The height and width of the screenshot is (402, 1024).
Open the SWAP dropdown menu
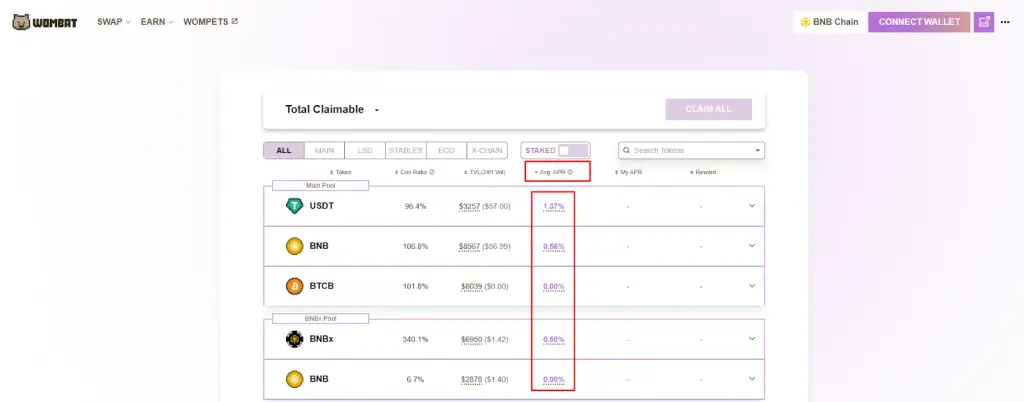pyautogui.click(x=114, y=22)
